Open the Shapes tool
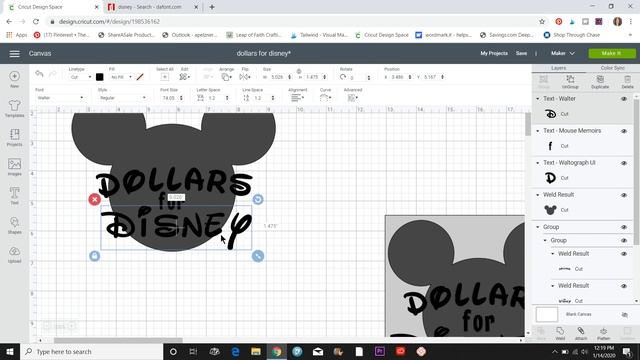Viewport: 640px width, 360px height. pos(14,225)
